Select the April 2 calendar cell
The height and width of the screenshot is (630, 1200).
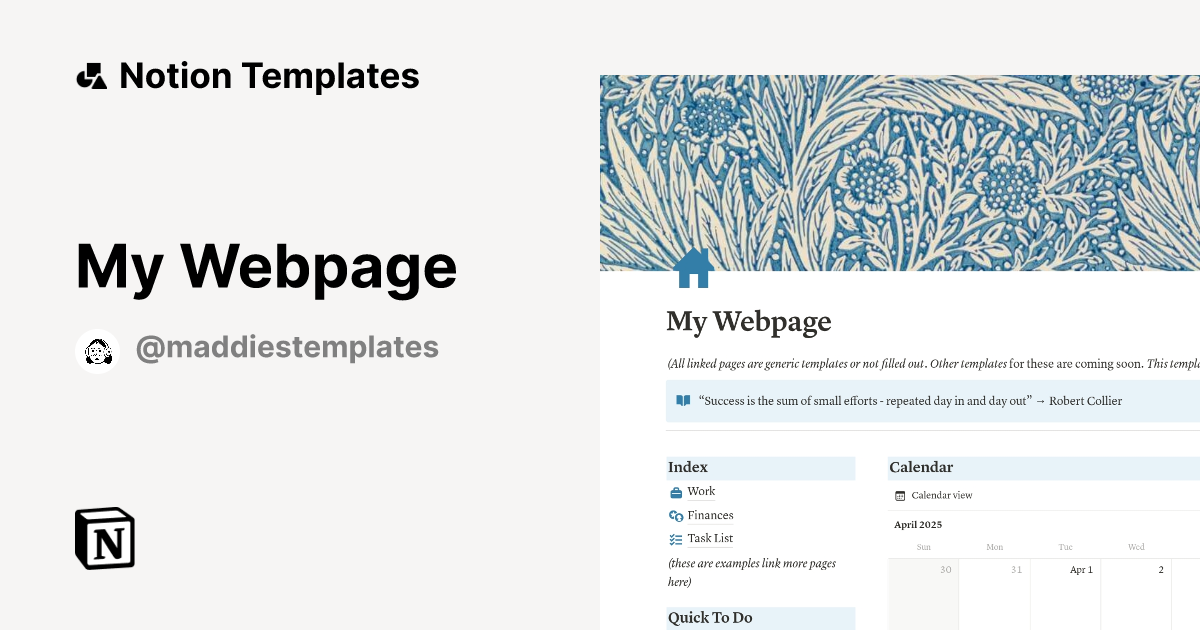pos(1135,590)
